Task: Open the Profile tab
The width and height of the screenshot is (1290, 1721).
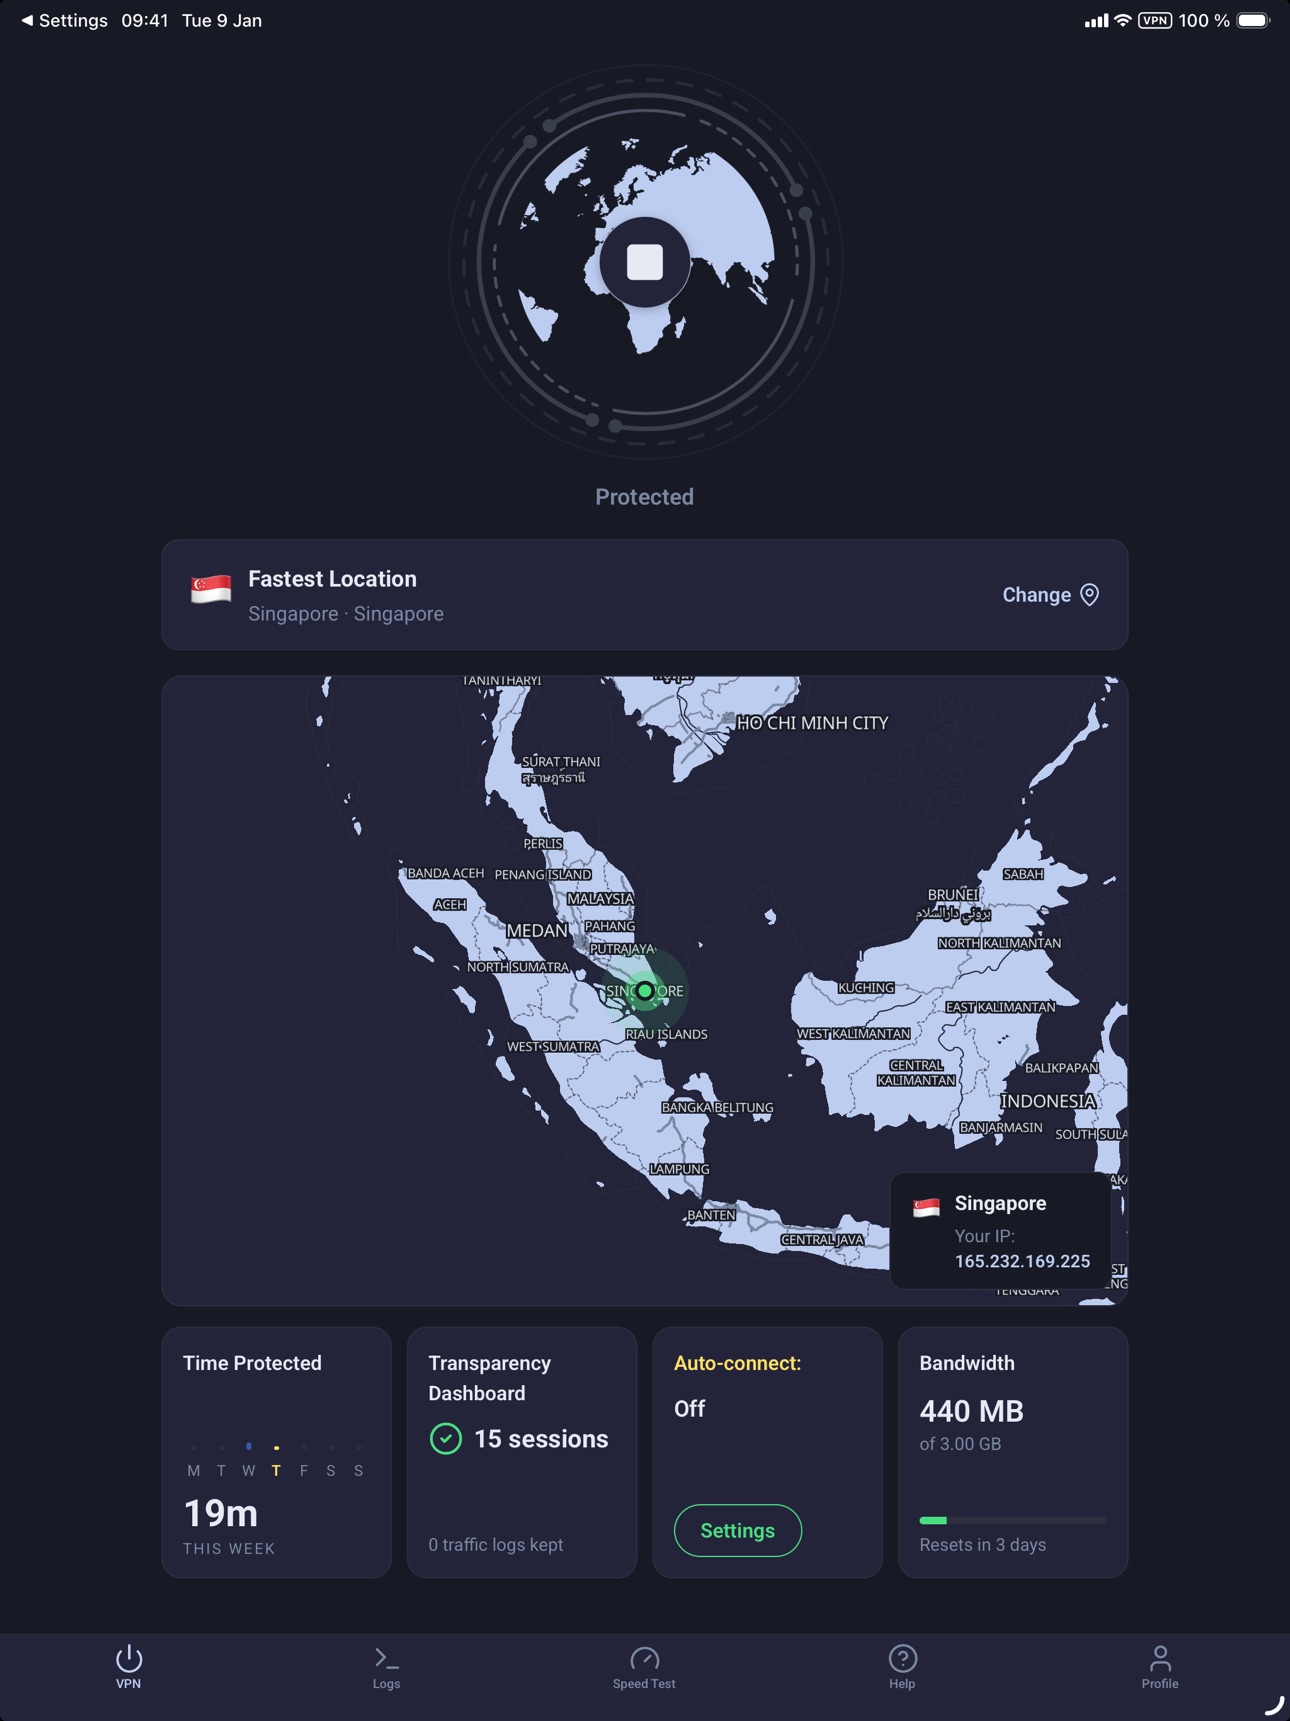Action: tap(1160, 1667)
